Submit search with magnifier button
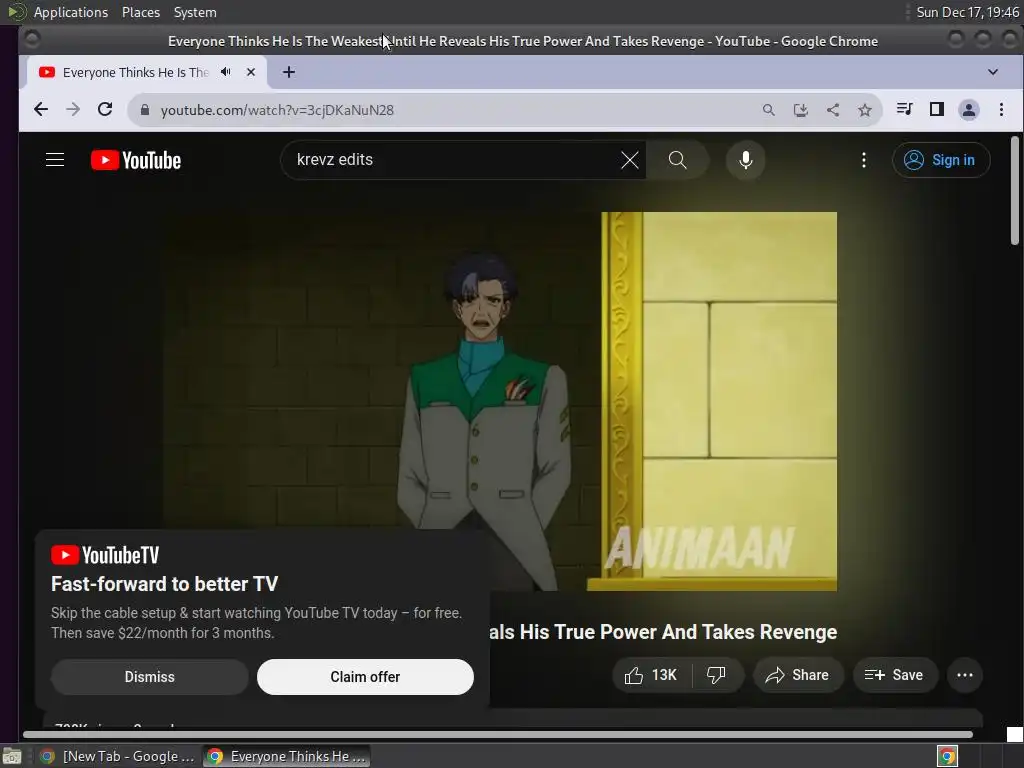 677,160
